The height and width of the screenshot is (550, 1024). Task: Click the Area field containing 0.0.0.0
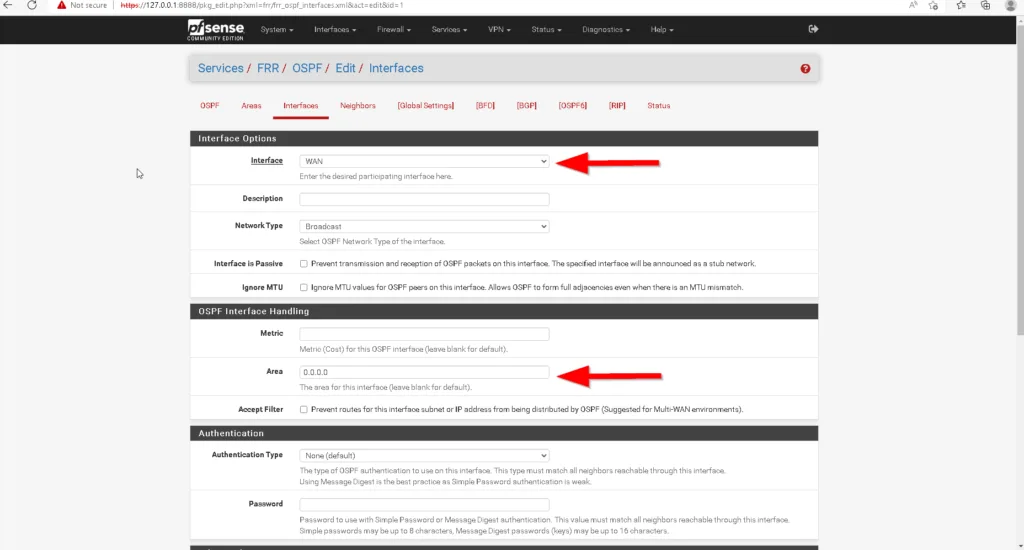pyautogui.click(x=424, y=372)
